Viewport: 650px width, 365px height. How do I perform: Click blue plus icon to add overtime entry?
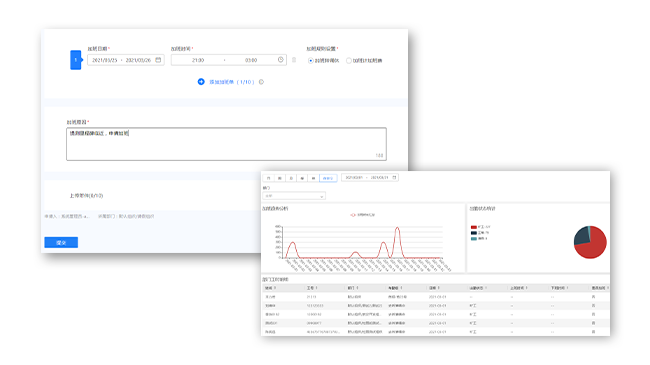click(x=201, y=82)
